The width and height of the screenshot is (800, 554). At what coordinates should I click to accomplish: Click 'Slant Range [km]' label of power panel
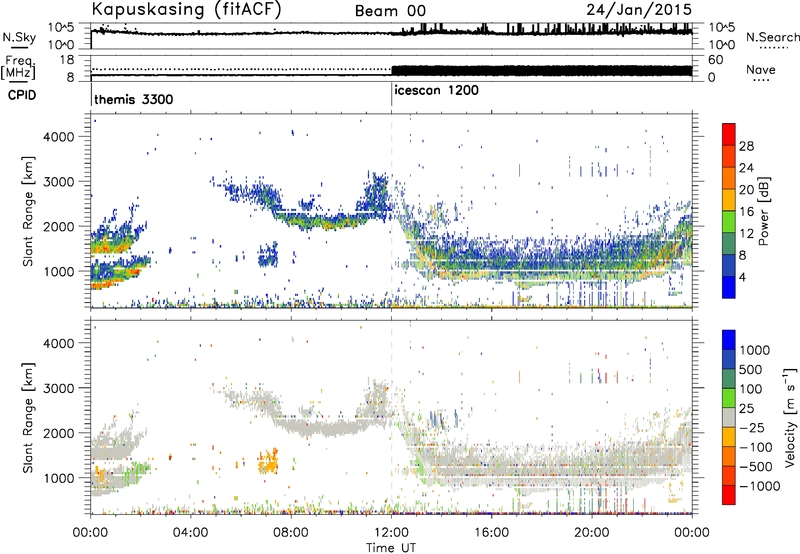[28, 211]
